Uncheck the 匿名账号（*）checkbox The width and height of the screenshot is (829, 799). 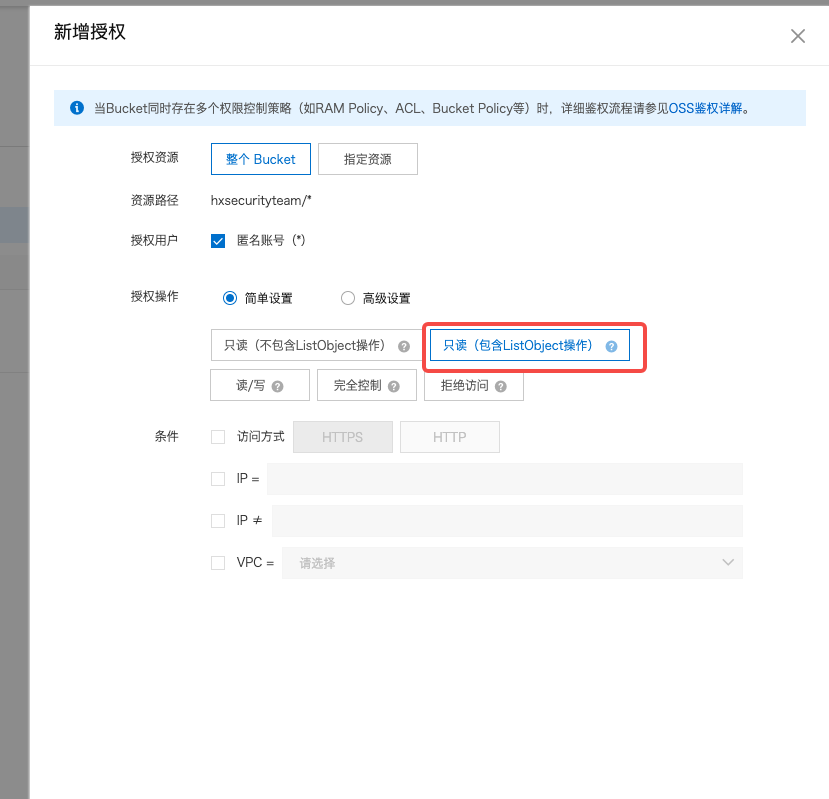pos(218,240)
